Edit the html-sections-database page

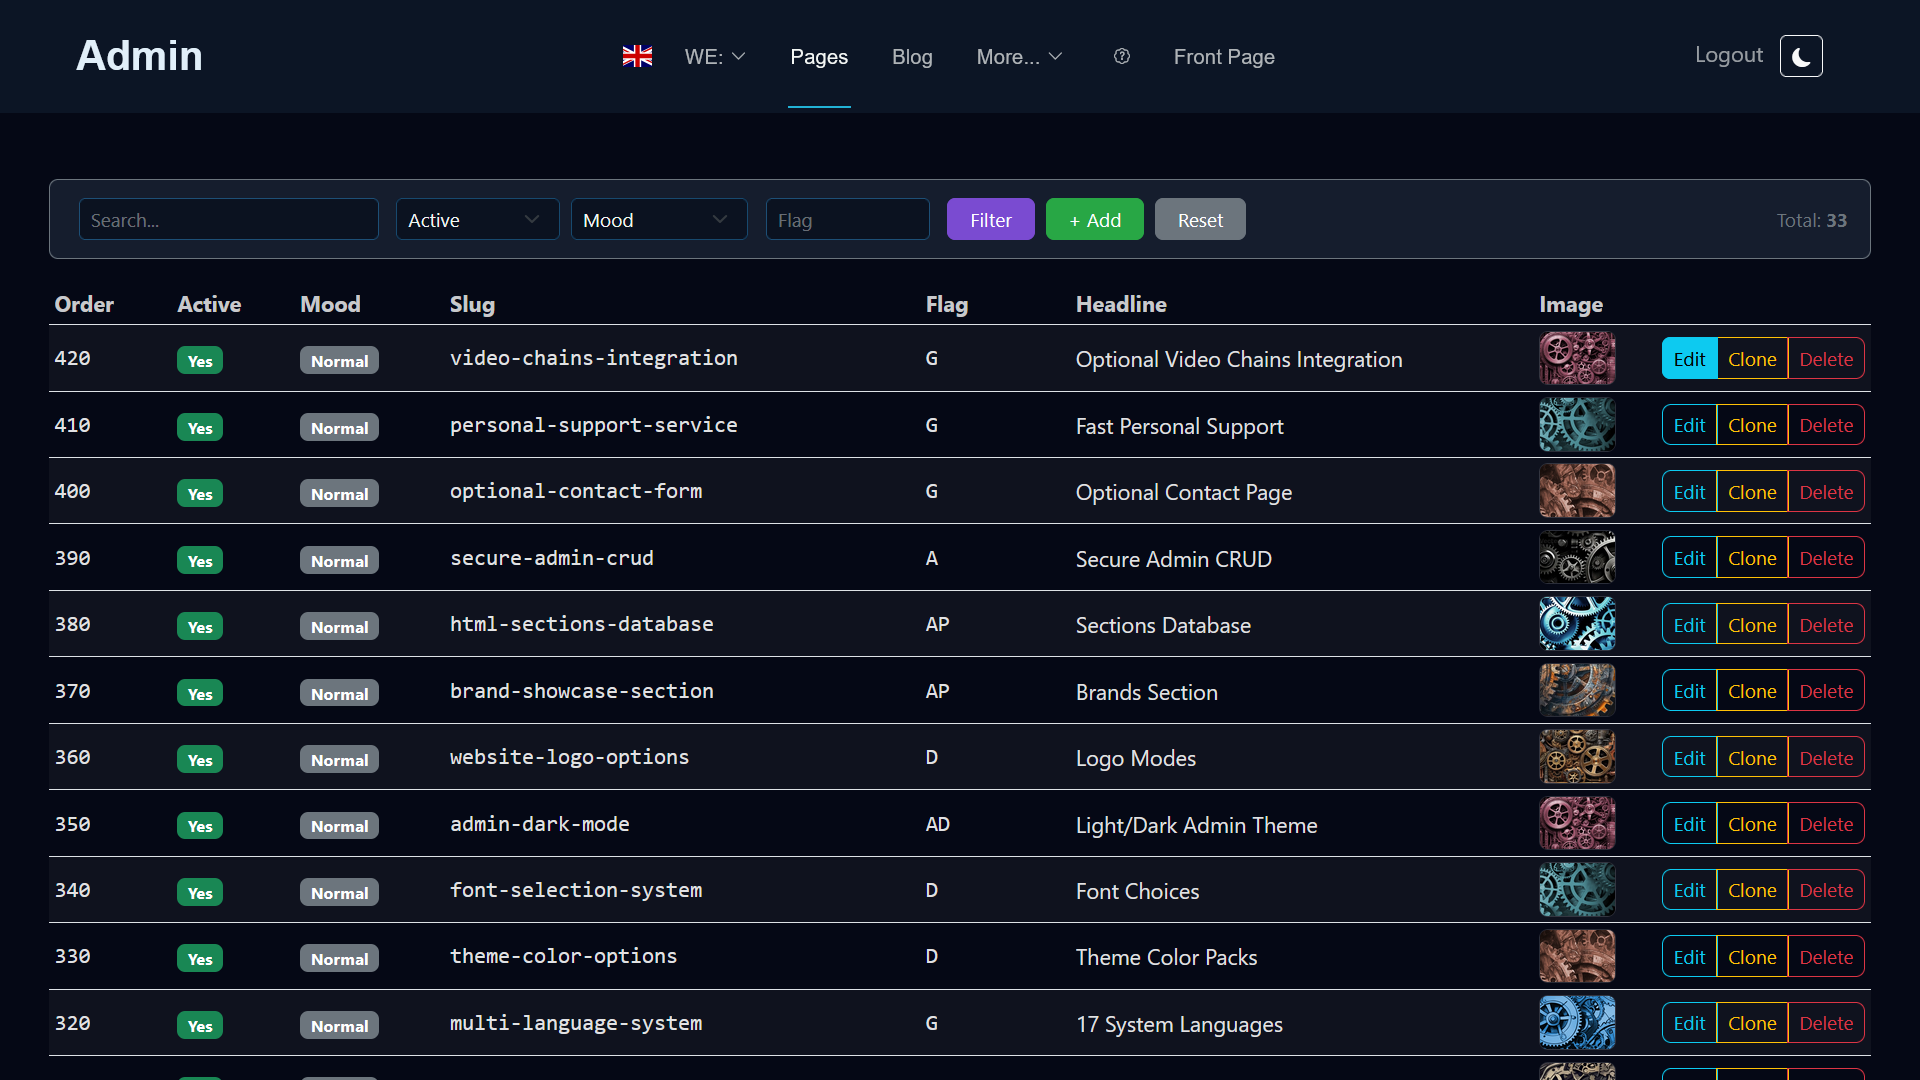click(1689, 625)
